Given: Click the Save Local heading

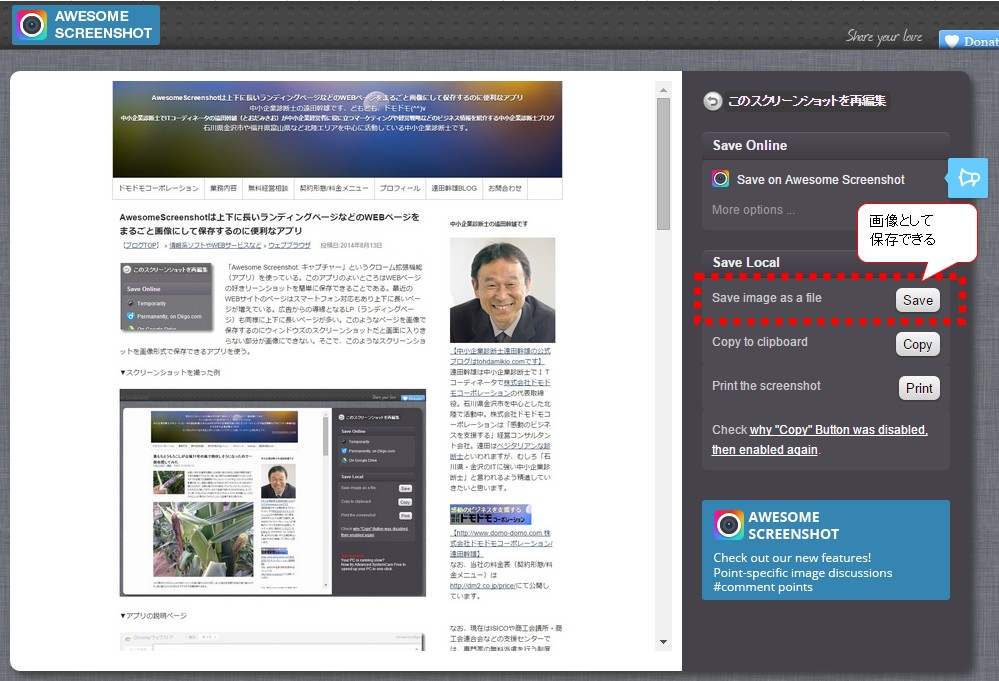Looking at the screenshot, I should (746, 262).
